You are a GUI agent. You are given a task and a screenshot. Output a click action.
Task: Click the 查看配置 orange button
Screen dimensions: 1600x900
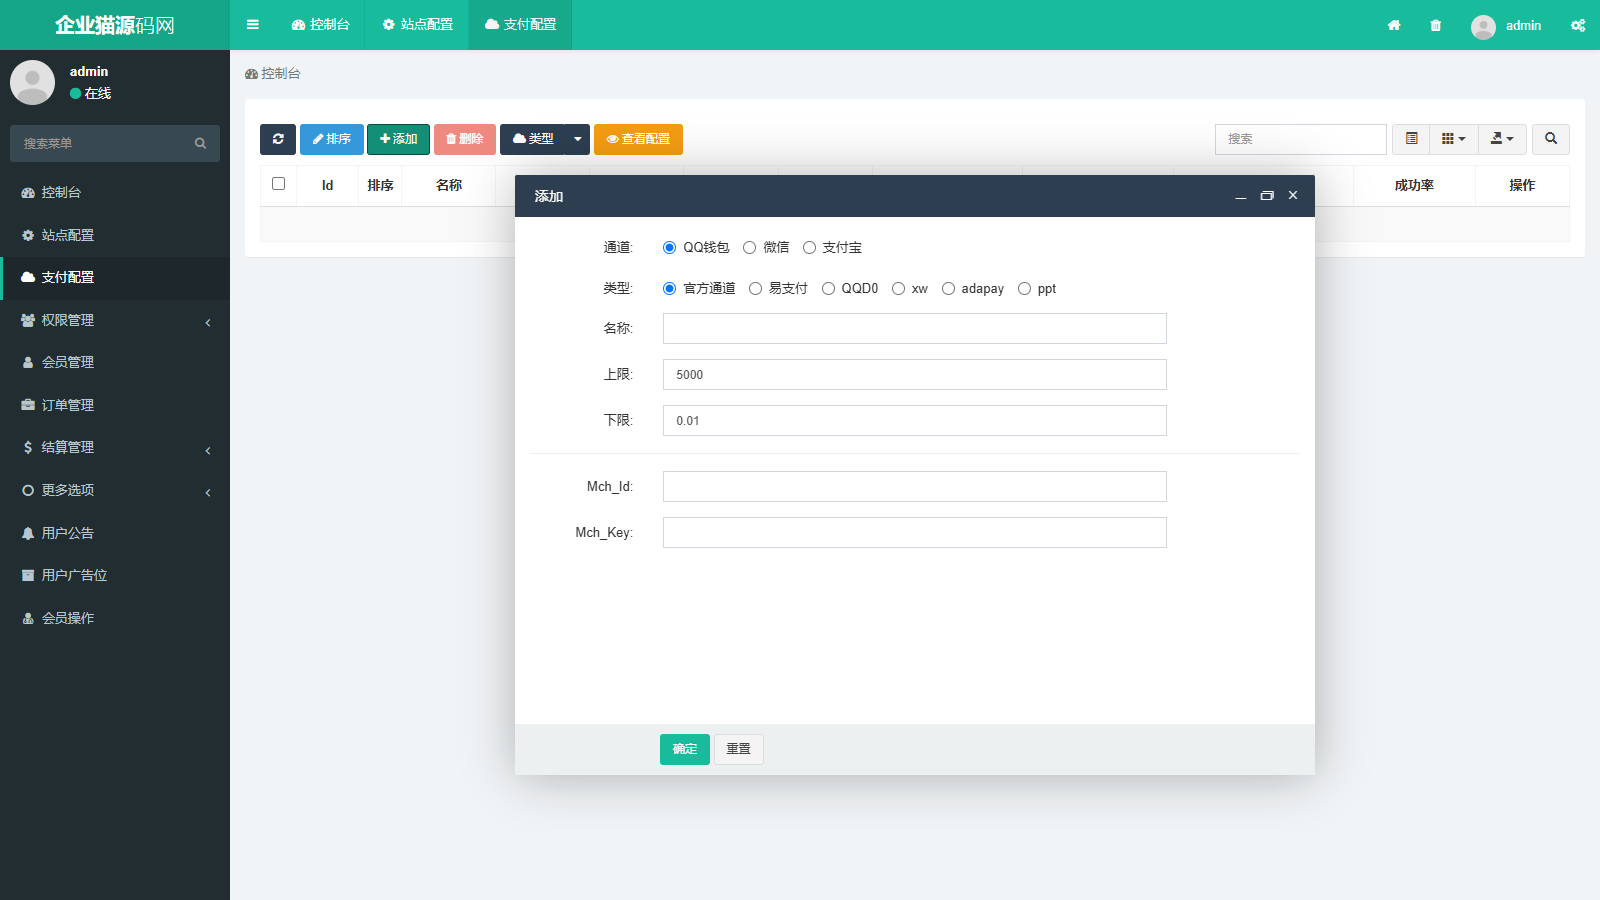click(638, 139)
